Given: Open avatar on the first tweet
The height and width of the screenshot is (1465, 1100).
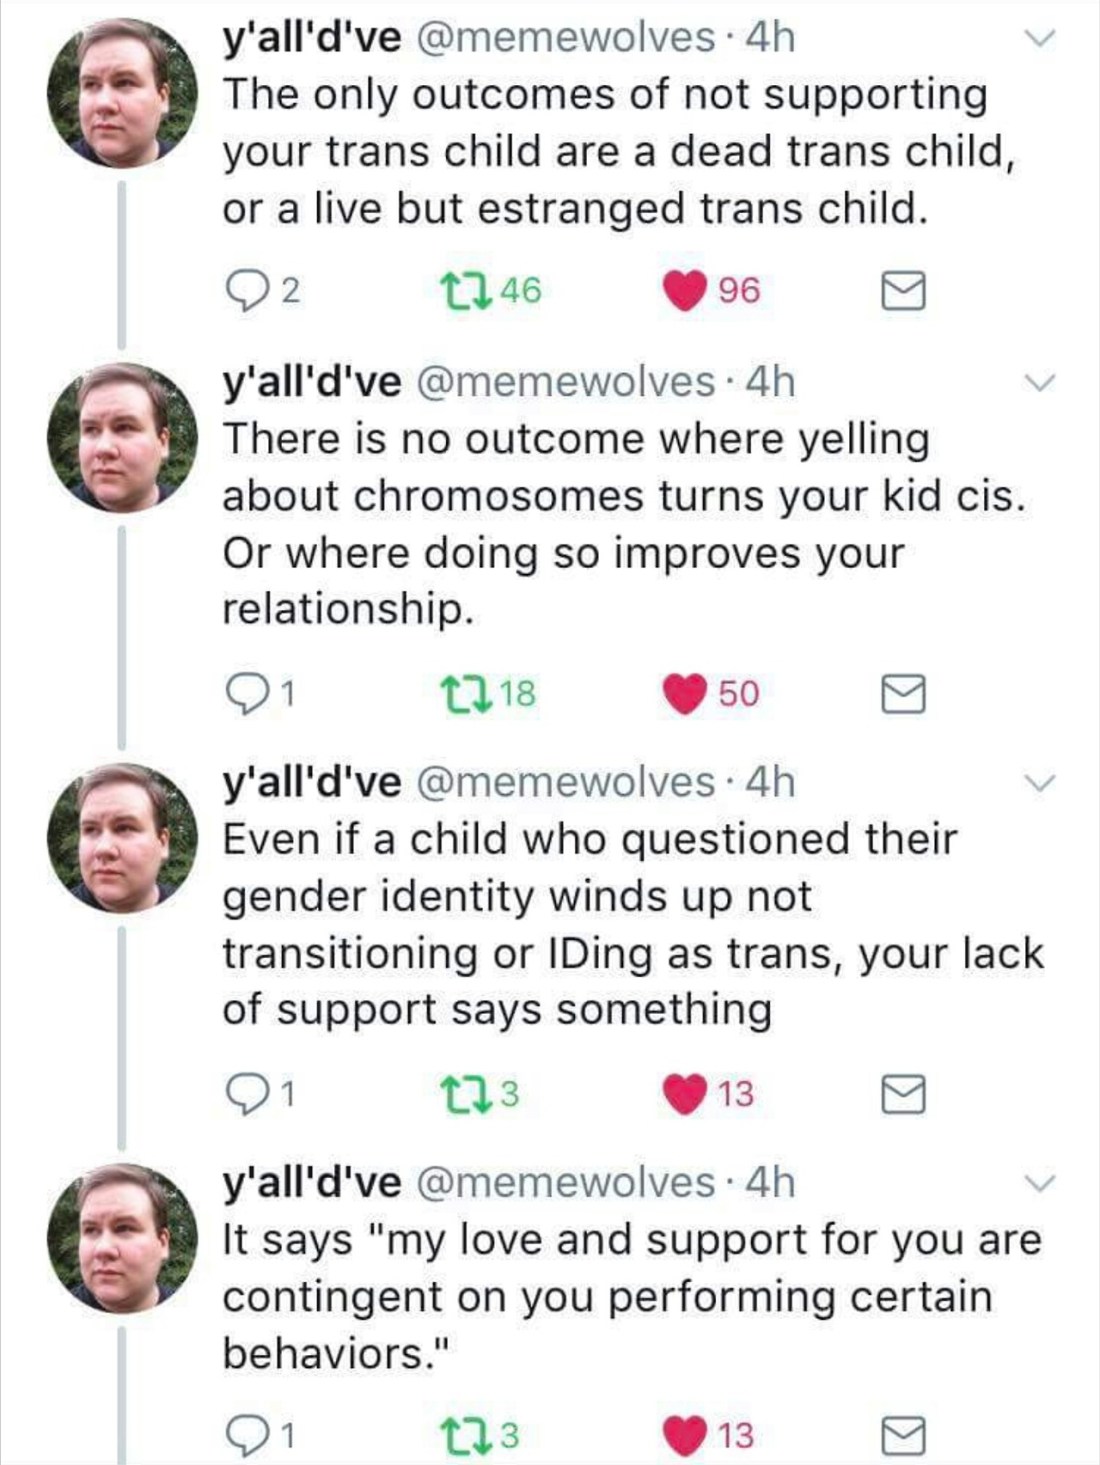Looking at the screenshot, I should coord(123,93).
